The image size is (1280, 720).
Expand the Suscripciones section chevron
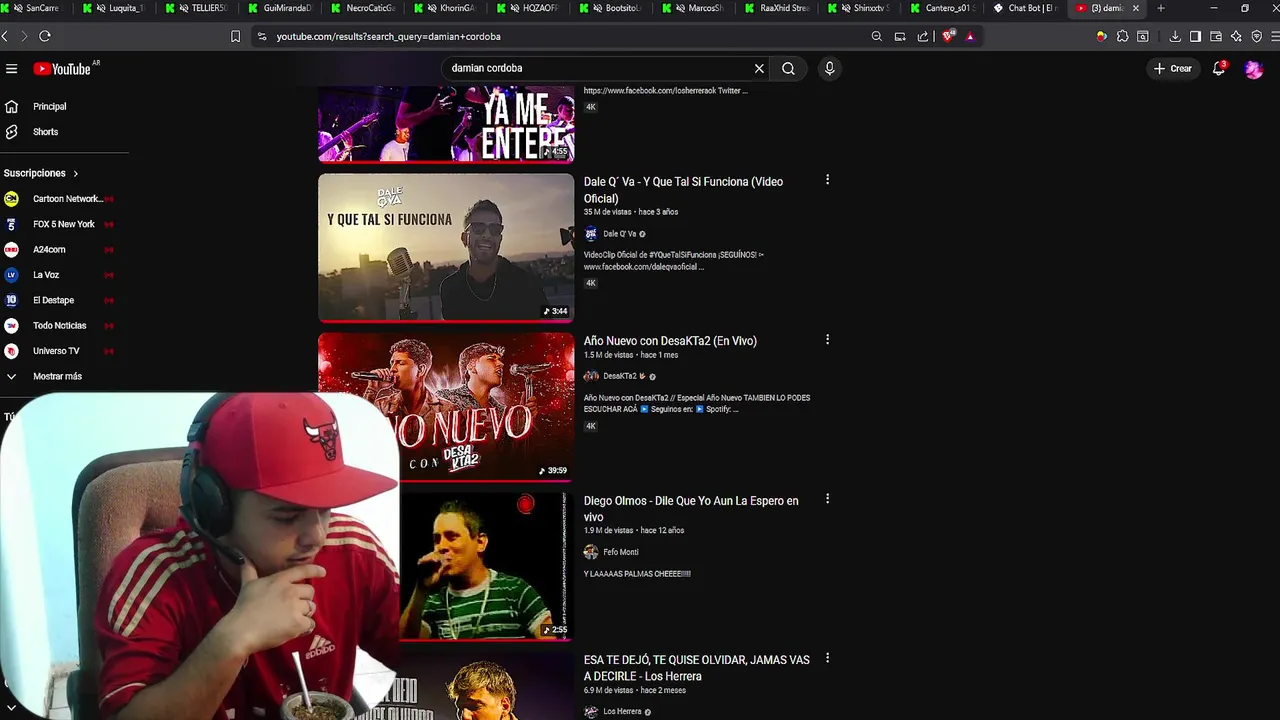point(75,173)
